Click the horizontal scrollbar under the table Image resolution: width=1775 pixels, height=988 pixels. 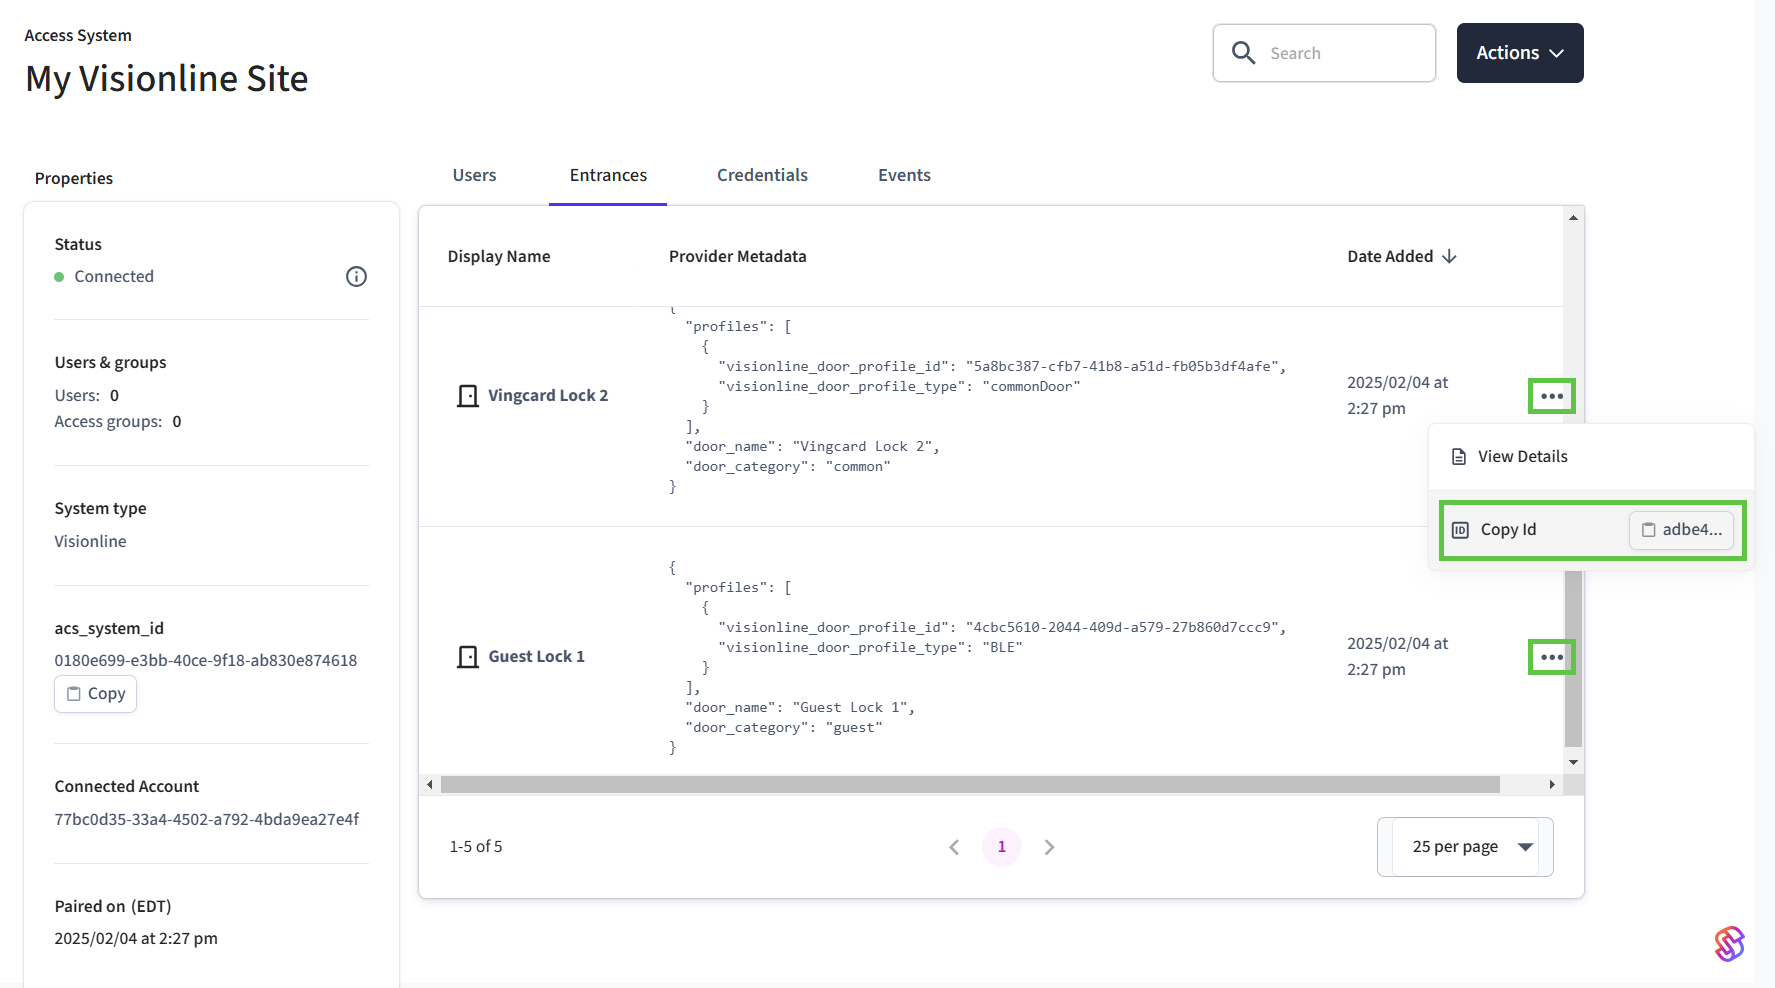click(x=970, y=785)
